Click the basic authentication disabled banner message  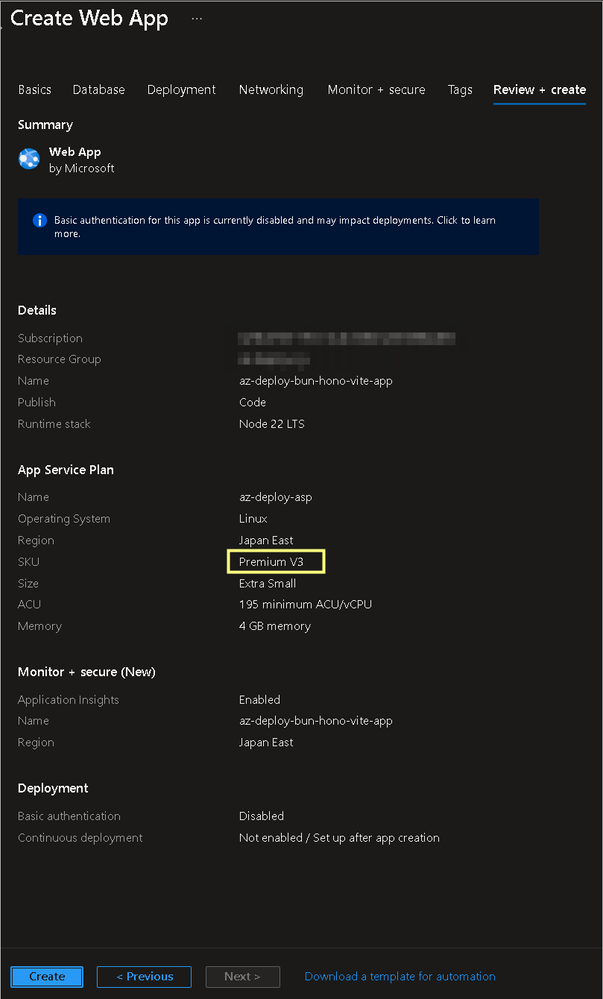tap(278, 227)
